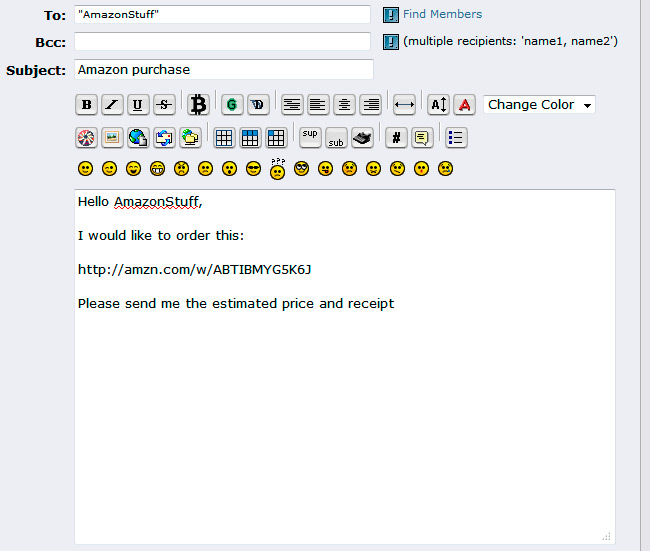The image size is (650, 551).
Task: Toggle bold formatting button
Action: 86,104
